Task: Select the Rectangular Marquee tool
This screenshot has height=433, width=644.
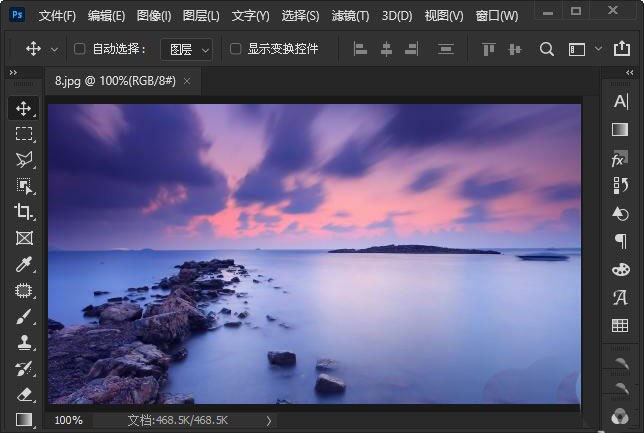Action: pyautogui.click(x=24, y=133)
